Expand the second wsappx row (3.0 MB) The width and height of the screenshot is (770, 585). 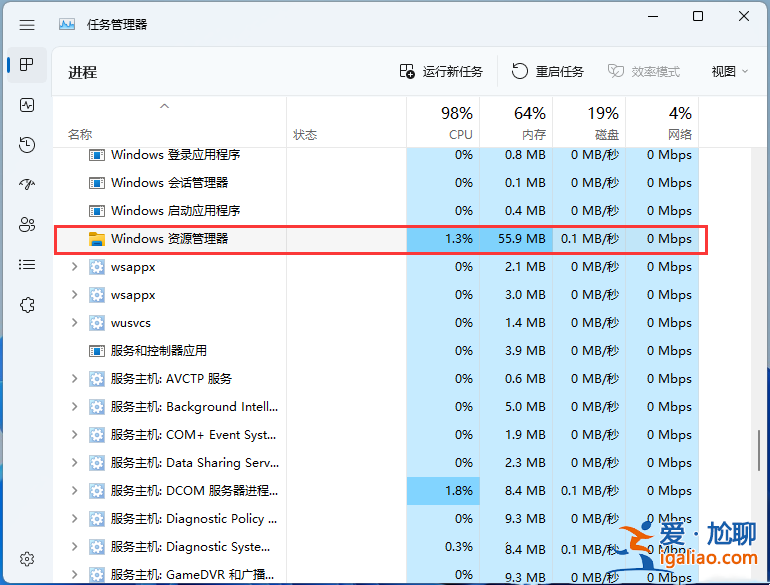click(75, 295)
